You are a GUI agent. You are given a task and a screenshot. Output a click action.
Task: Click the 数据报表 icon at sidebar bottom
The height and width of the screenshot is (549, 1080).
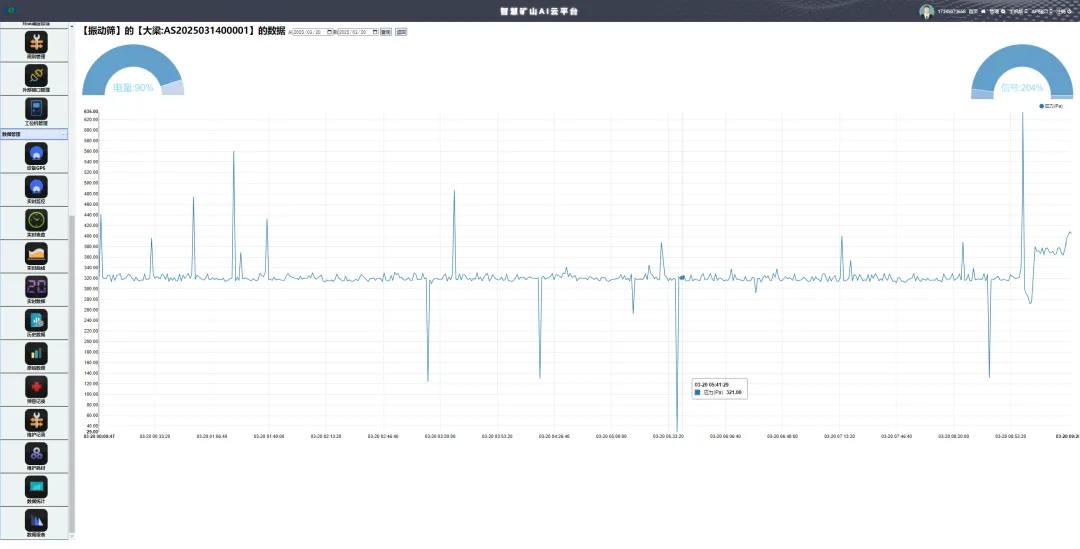click(x=36, y=520)
